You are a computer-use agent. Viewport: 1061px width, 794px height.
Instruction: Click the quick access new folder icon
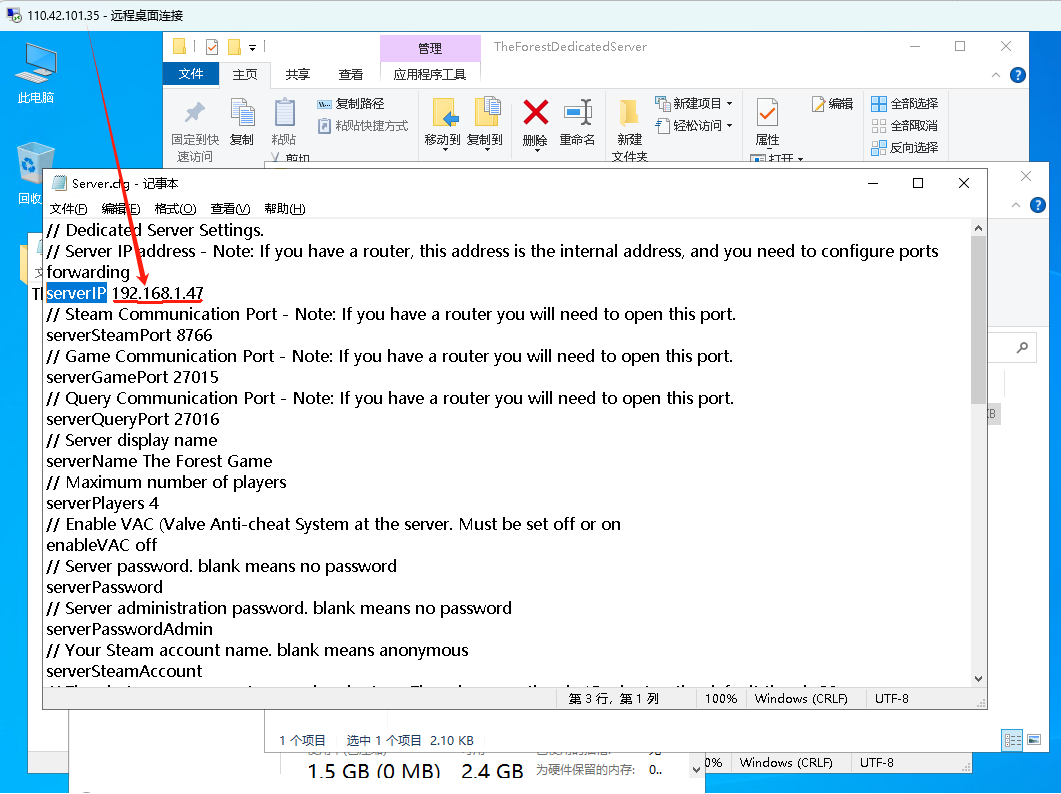pos(234,47)
